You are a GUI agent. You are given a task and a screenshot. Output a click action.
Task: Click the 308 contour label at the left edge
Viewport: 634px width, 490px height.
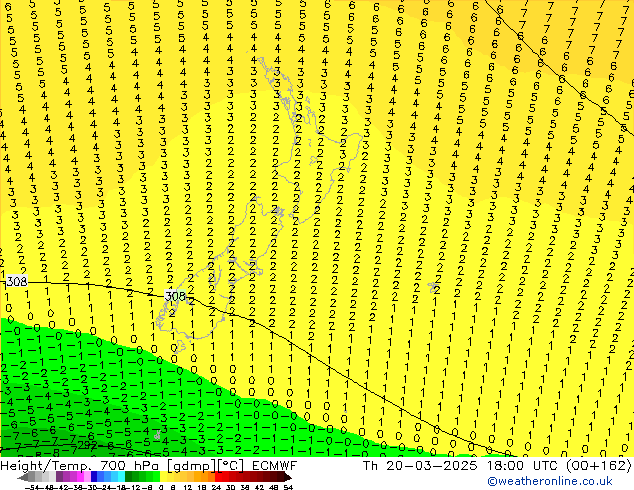point(17,281)
